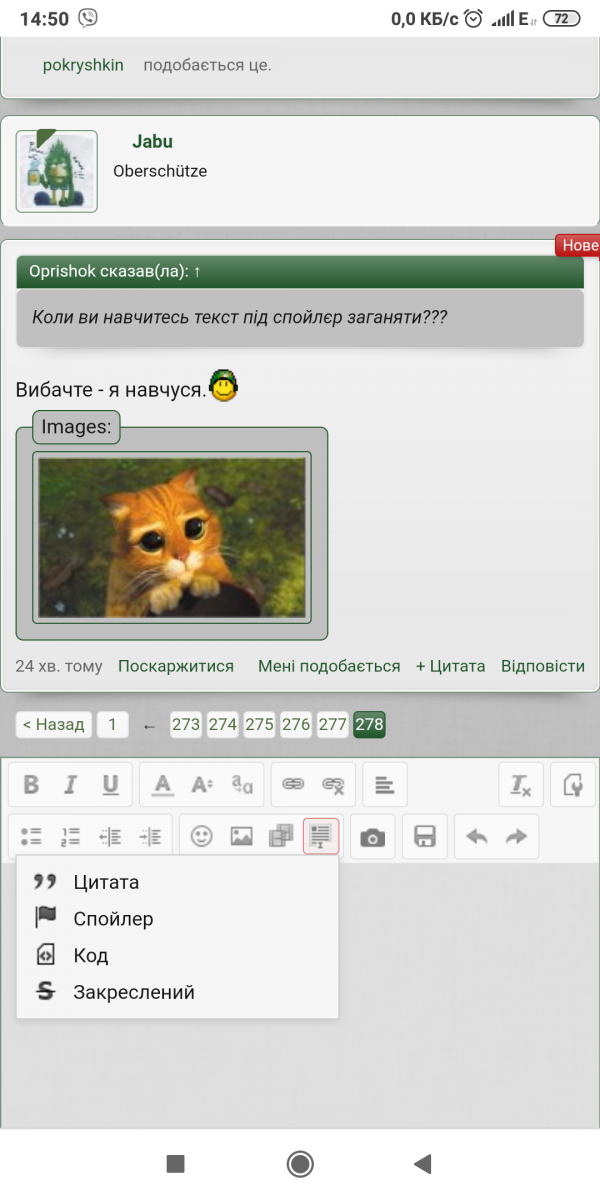Toggle bold formatting in editor
Image resolution: width=600 pixels, height=1200 pixels.
click(x=31, y=785)
